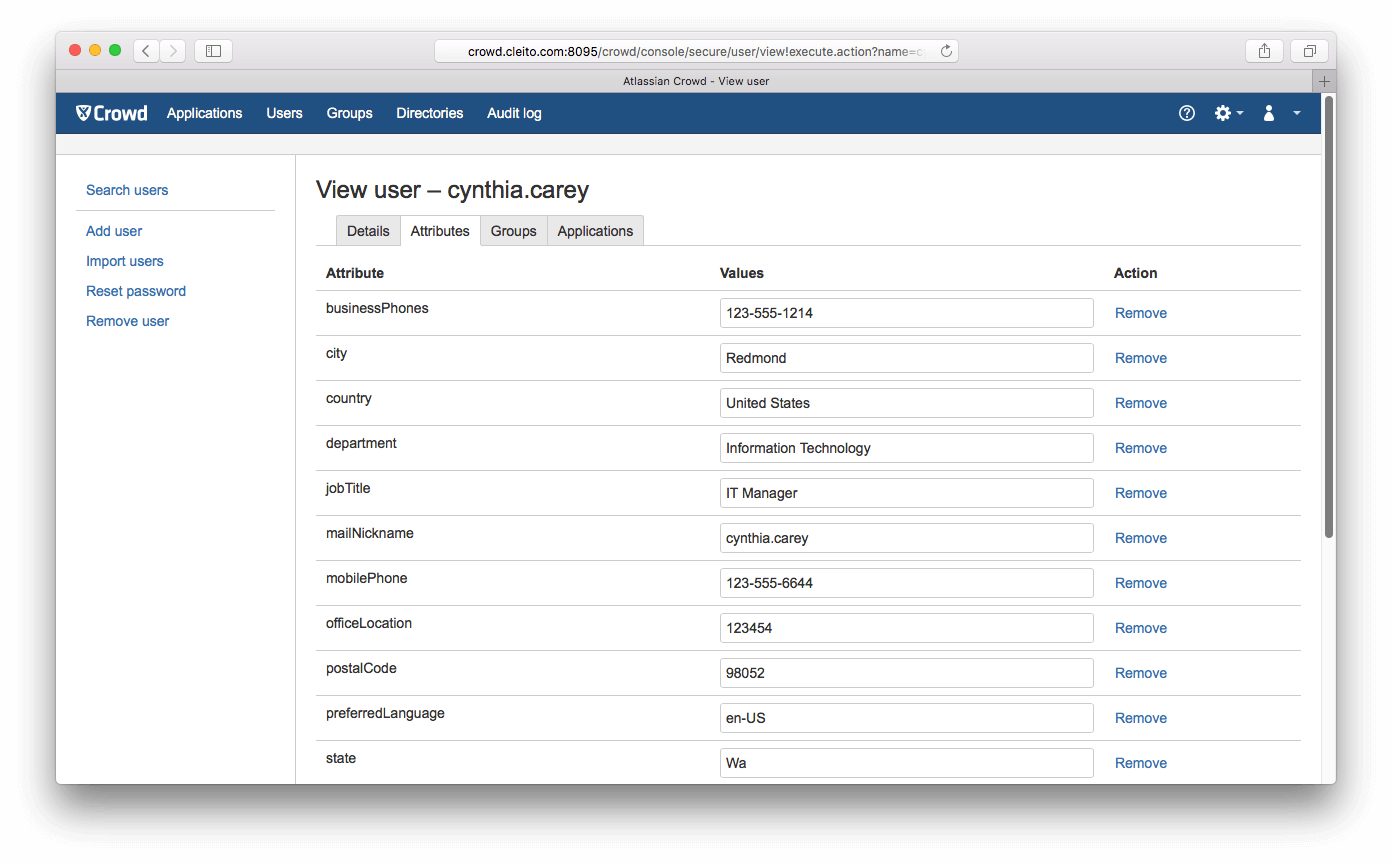
Task: Open the Applications menu
Action: point(205,113)
